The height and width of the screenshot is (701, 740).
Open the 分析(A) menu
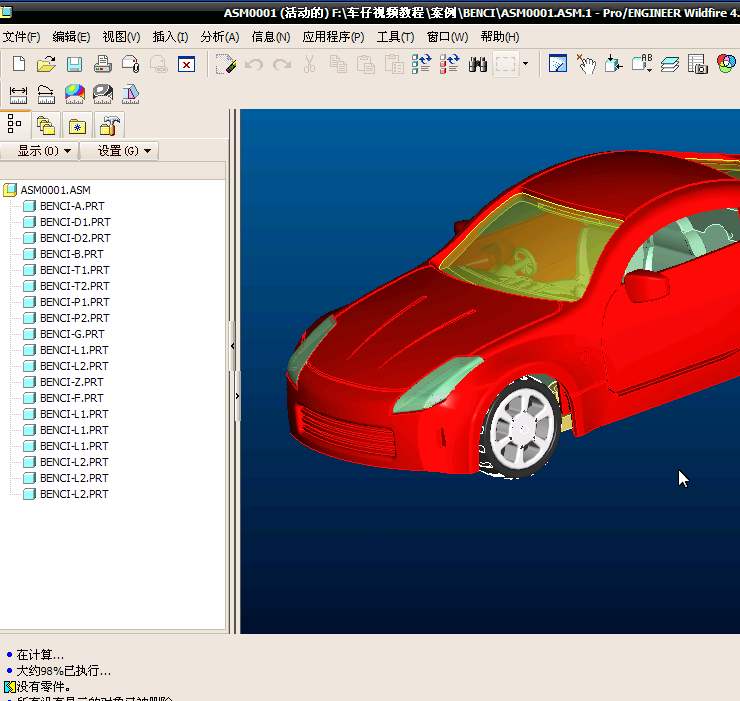coord(220,37)
